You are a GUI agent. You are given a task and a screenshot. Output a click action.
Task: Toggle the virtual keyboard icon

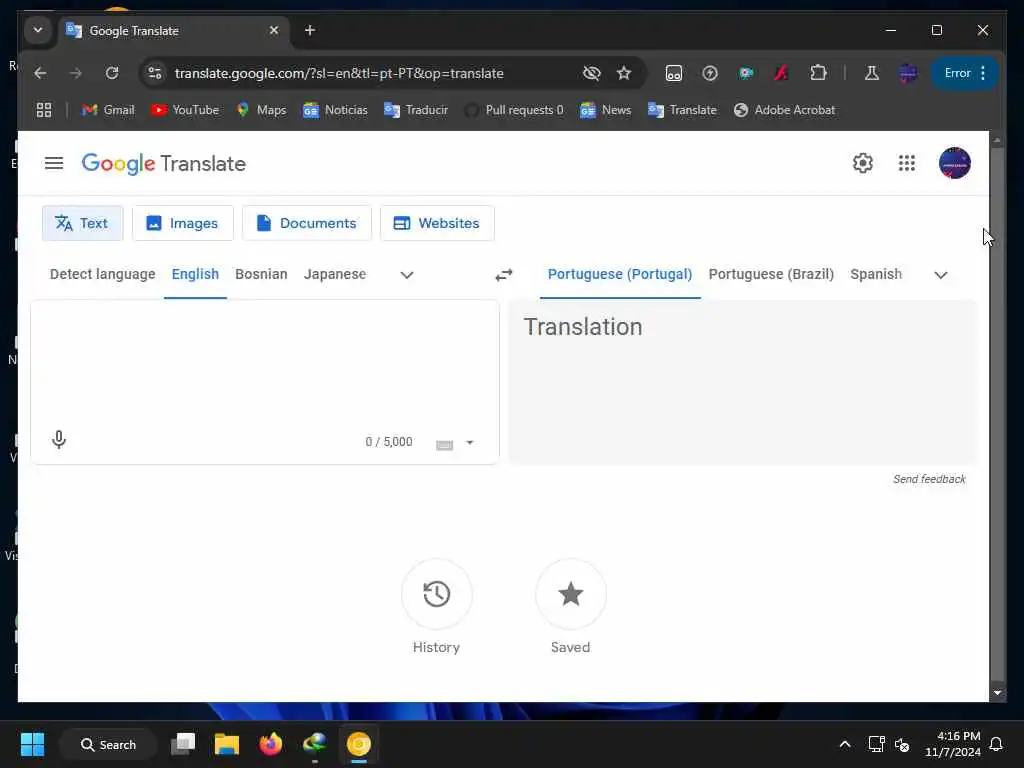click(x=444, y=445)
